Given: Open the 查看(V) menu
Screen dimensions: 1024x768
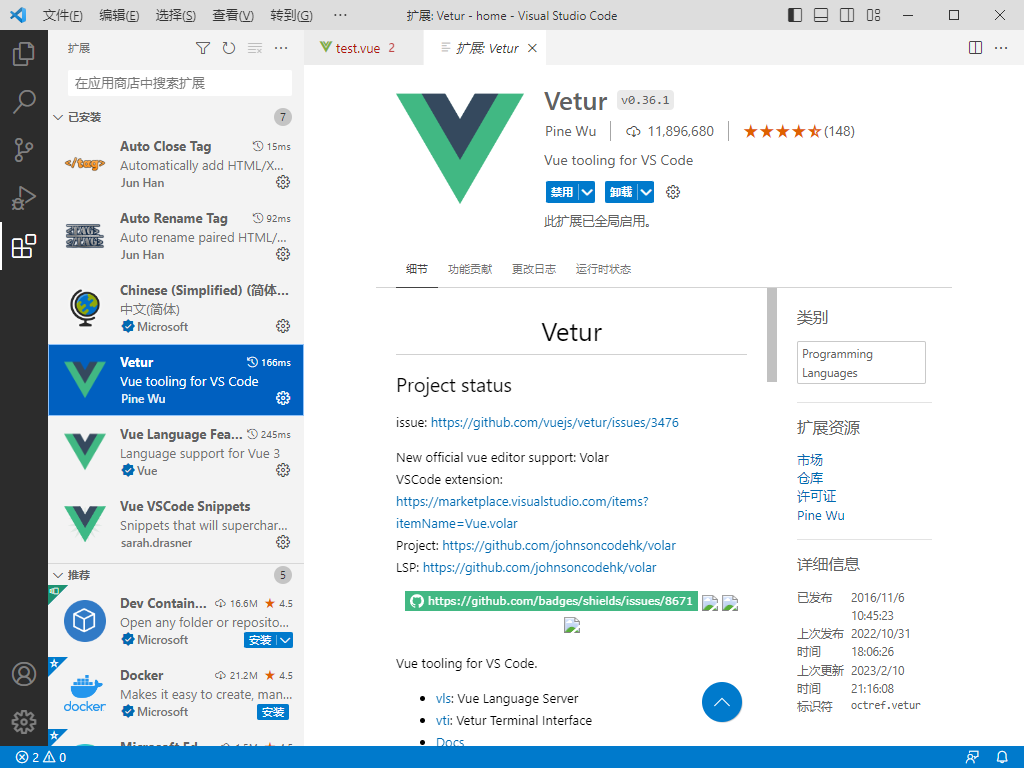Looking at the screenshot, I should [233, 15].
